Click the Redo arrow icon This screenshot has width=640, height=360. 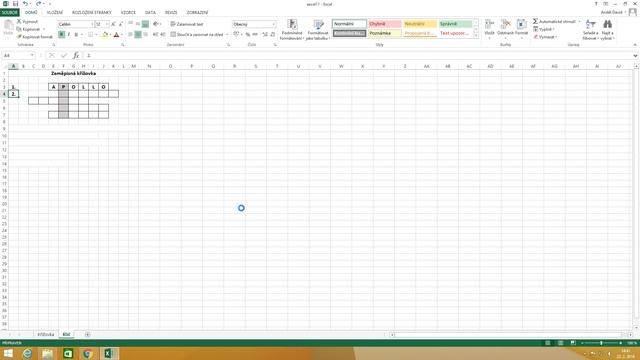tap(38, 4)
